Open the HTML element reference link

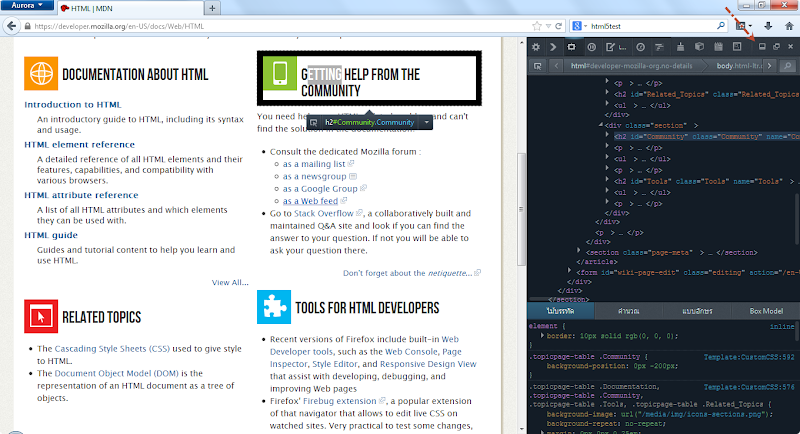pyautogui.click(x=80, y=144)
